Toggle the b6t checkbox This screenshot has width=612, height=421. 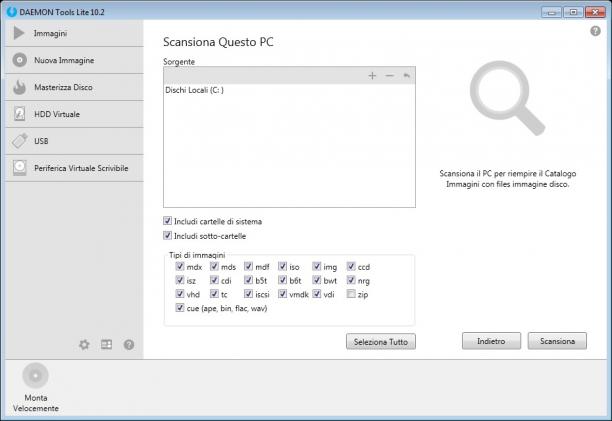point(283,280)
